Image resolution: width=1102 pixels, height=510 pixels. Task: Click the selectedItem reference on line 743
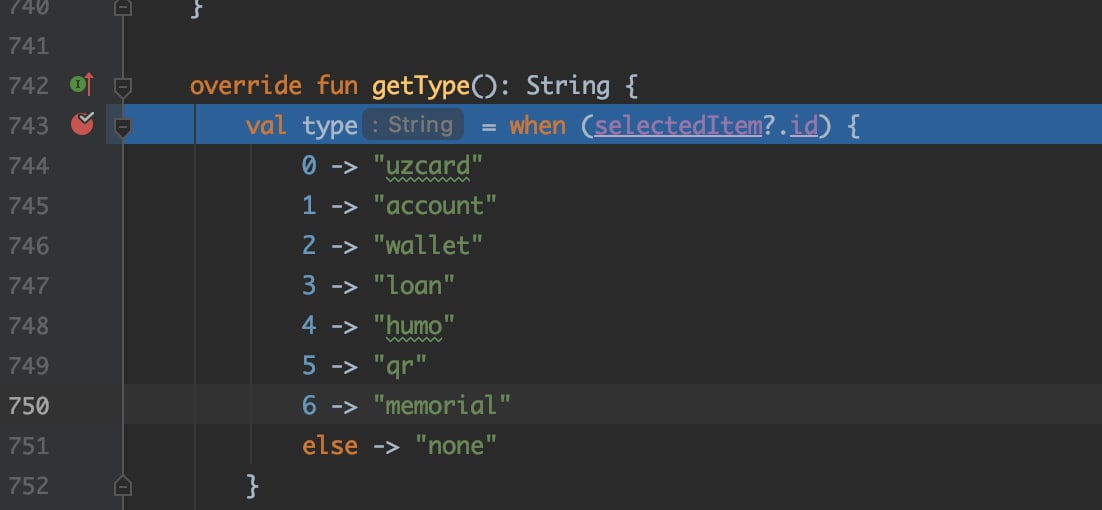678,126
